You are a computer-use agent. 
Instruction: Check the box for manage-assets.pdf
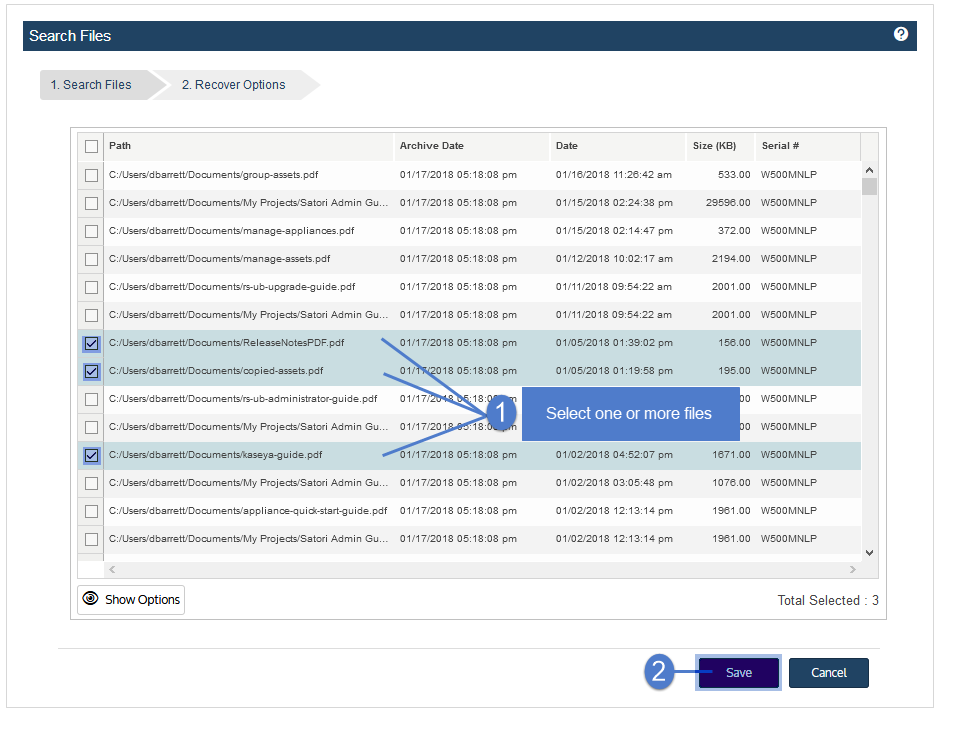(92, 259)
